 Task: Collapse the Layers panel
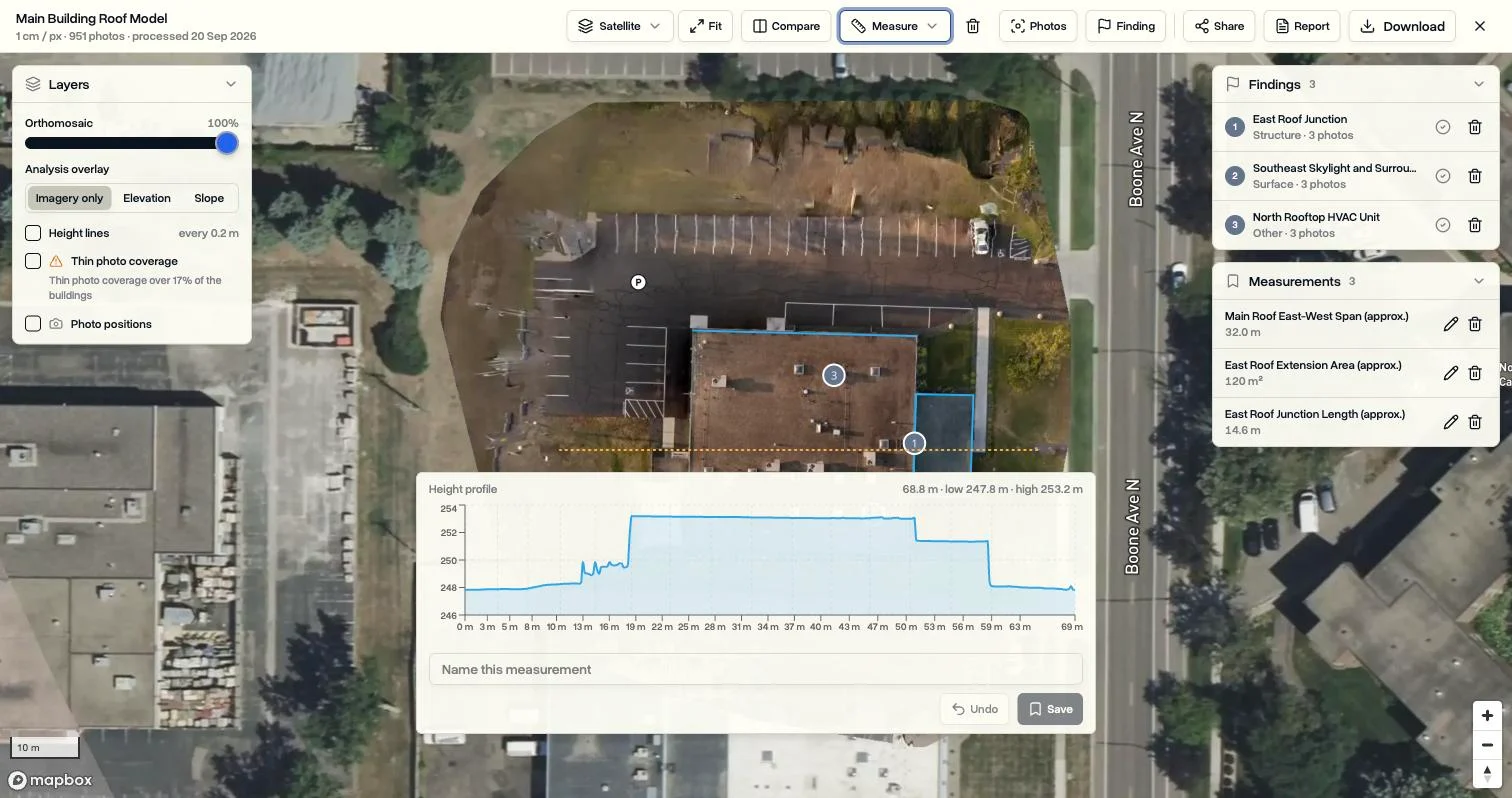pos(231,84)
